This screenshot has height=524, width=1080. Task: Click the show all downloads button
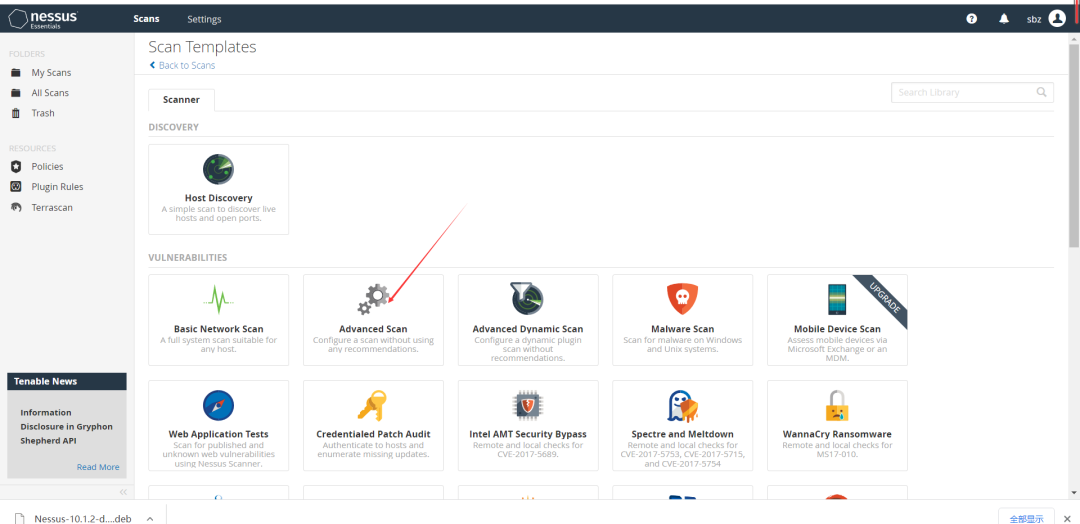tap(1026, 518)
